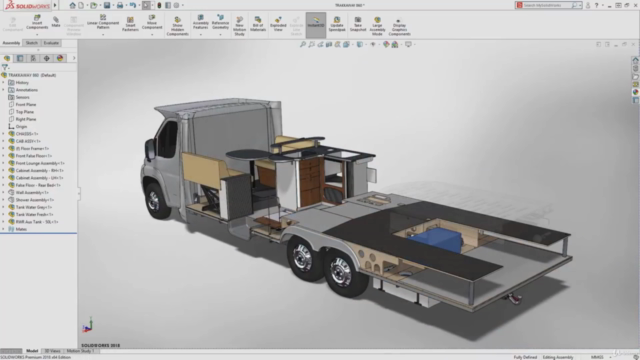Expand the CHASSIS<1> component
Viewport: 640px width, 360px height.
pos(4,134)
